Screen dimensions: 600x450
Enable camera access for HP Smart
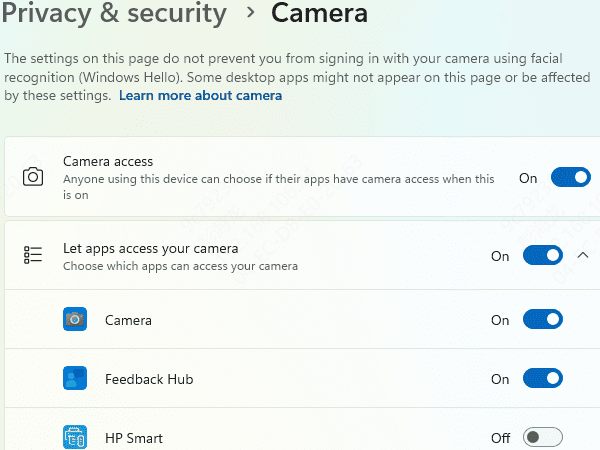[x=543, y=437]
